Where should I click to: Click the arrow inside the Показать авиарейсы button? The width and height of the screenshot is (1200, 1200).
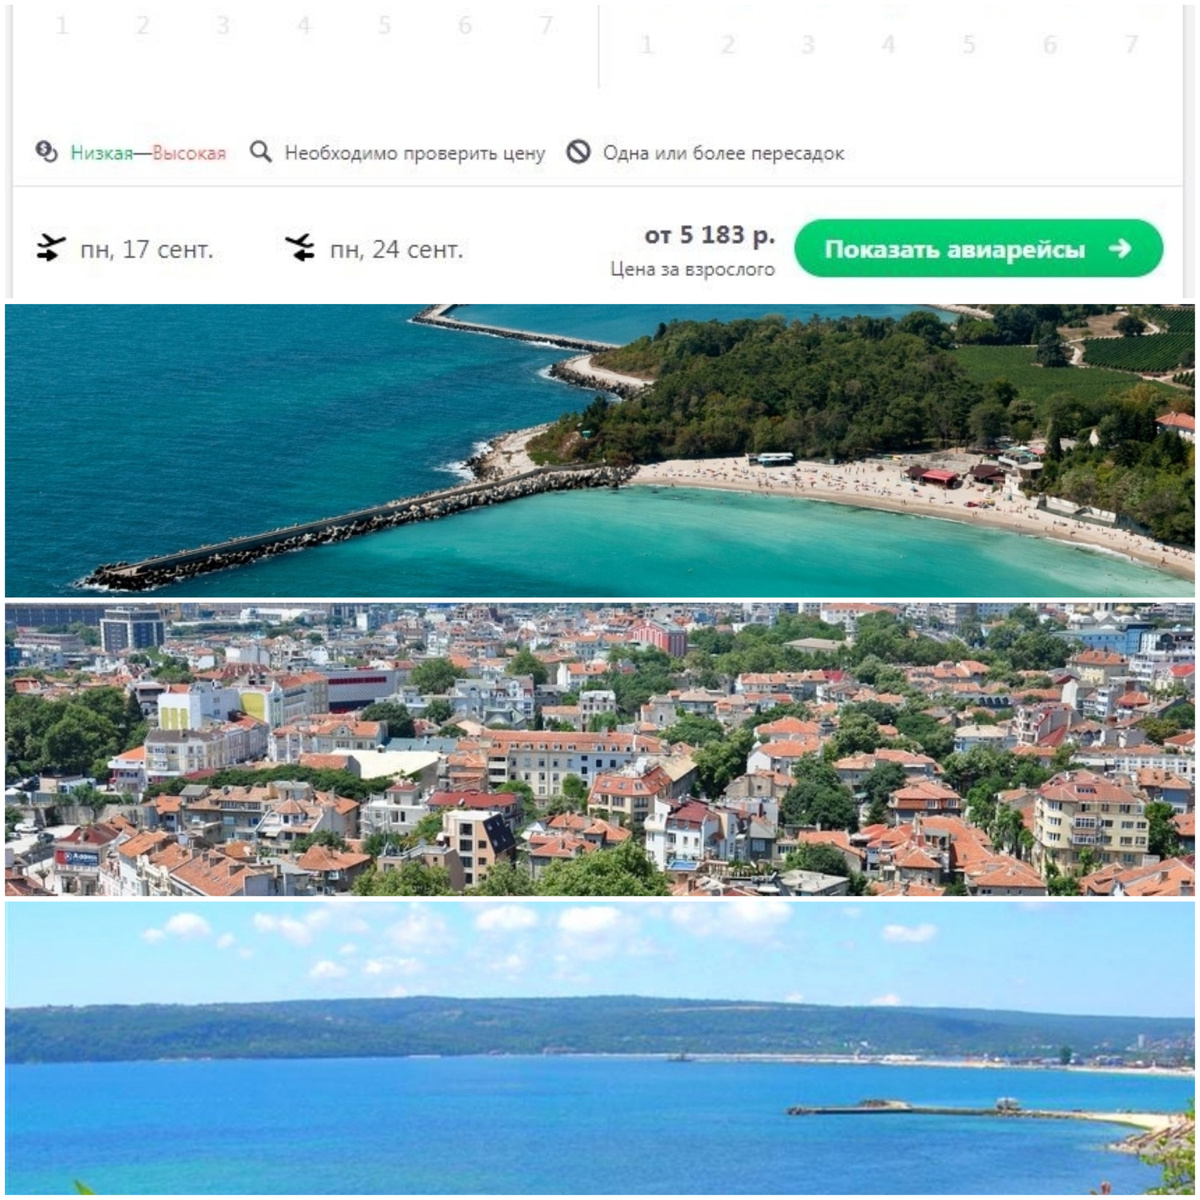(x=1120, y=248)
